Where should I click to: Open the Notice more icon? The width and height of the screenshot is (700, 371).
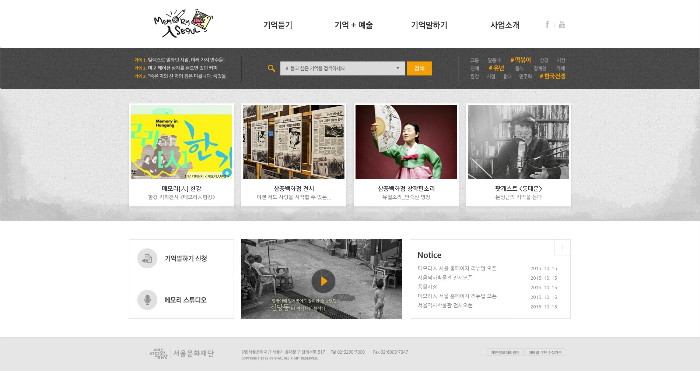coord(562,247)
